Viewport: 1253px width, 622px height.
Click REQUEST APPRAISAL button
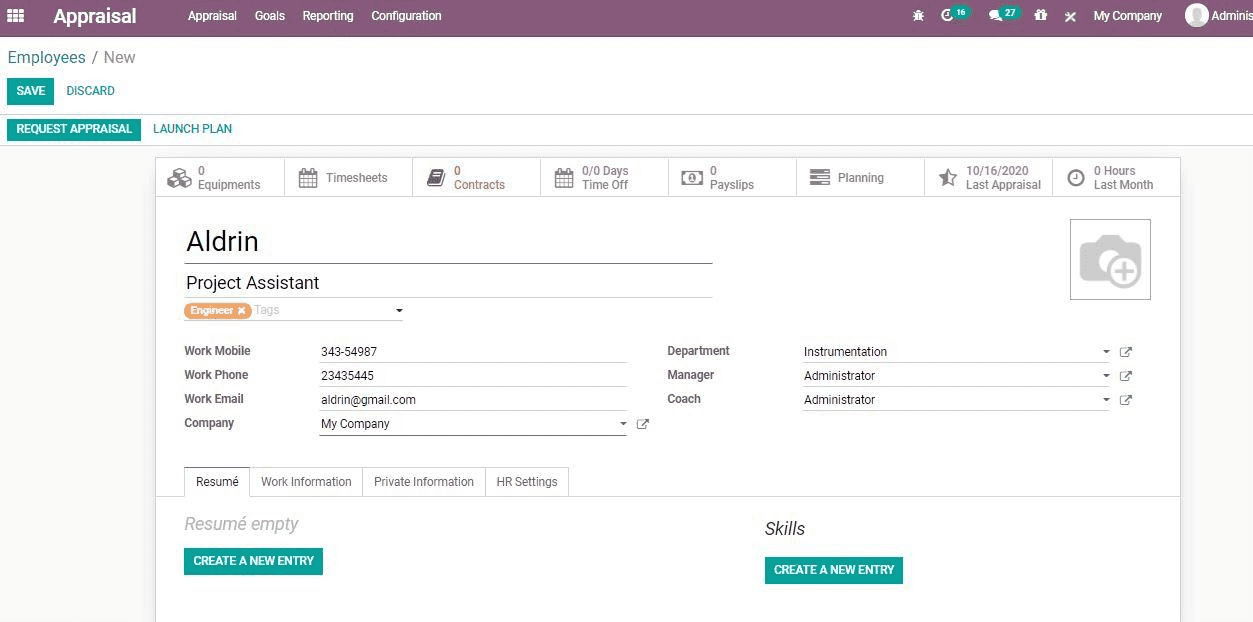tap(74, 129)
